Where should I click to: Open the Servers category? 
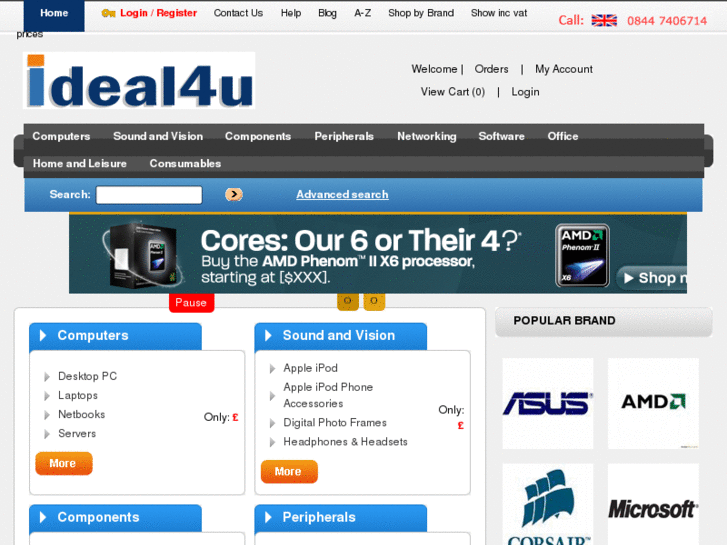[x=77, y=433]
